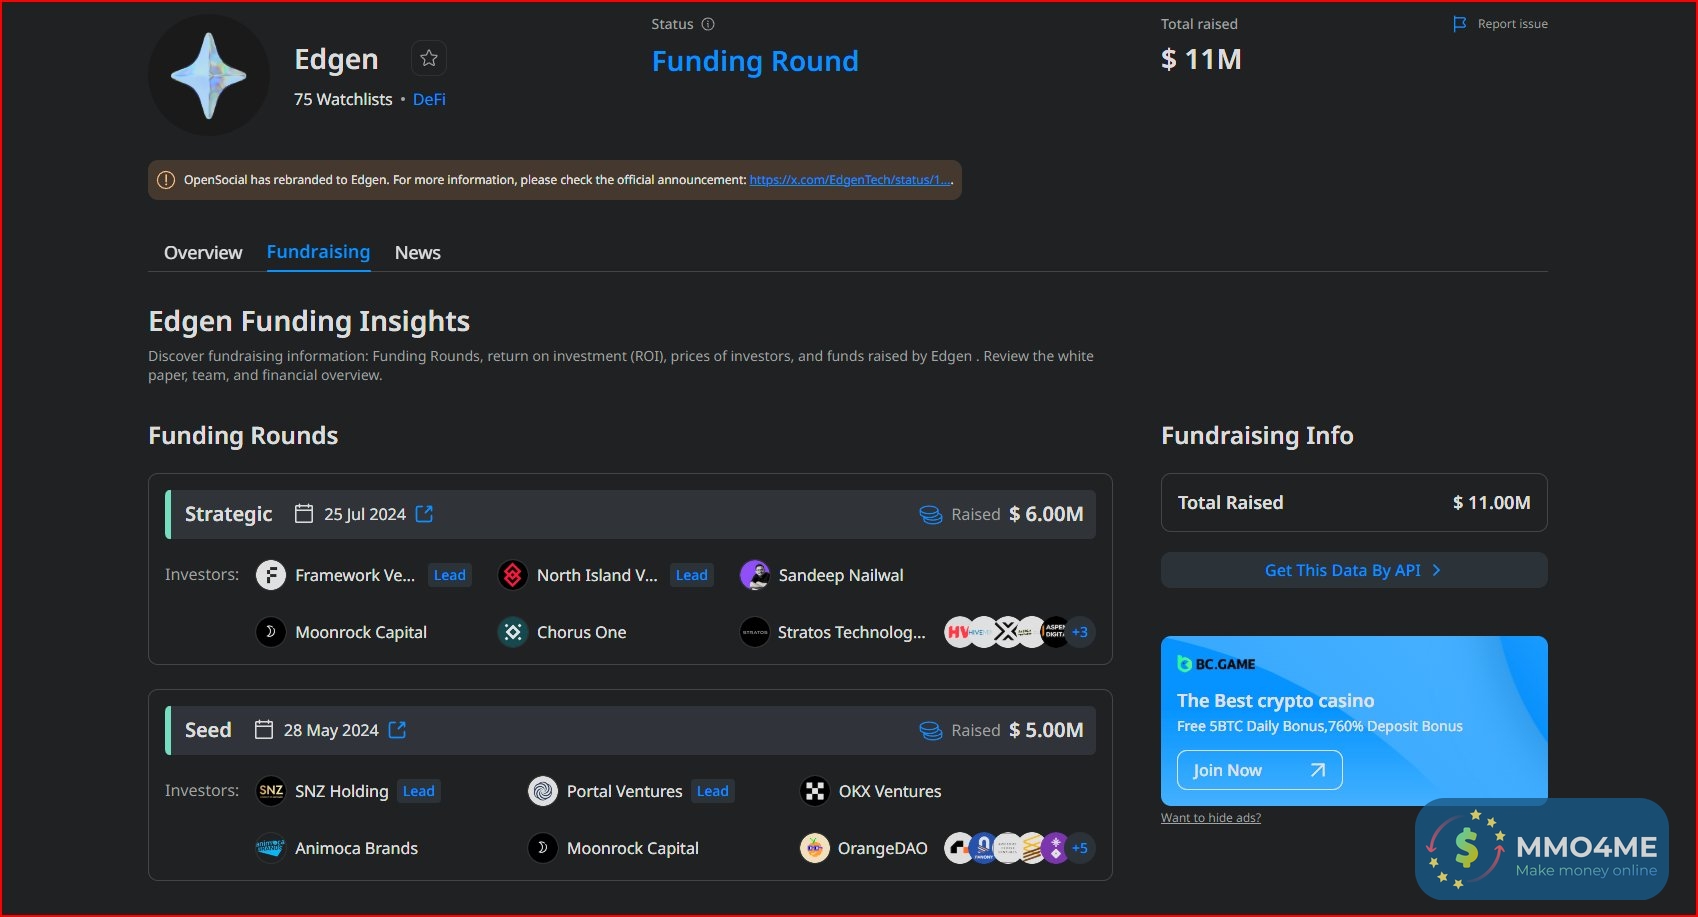Click the Lead badge next to Framework Ventures

[450, 575]
